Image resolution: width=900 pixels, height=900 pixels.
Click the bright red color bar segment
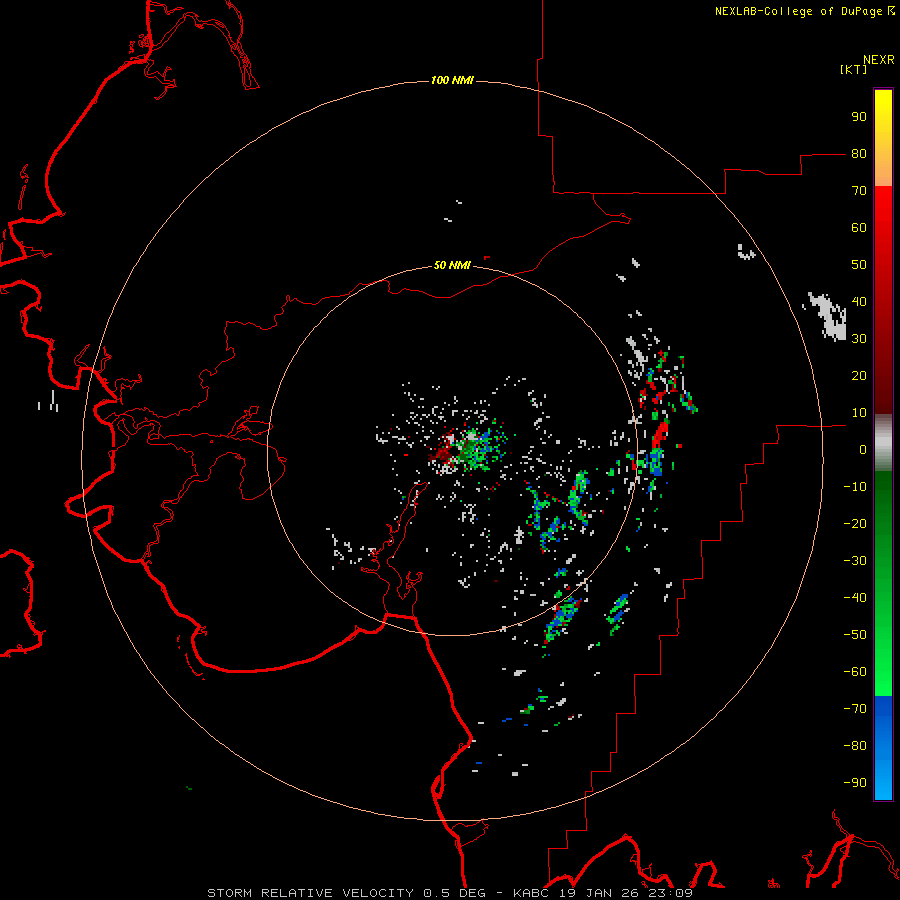[x=883, y=207]
